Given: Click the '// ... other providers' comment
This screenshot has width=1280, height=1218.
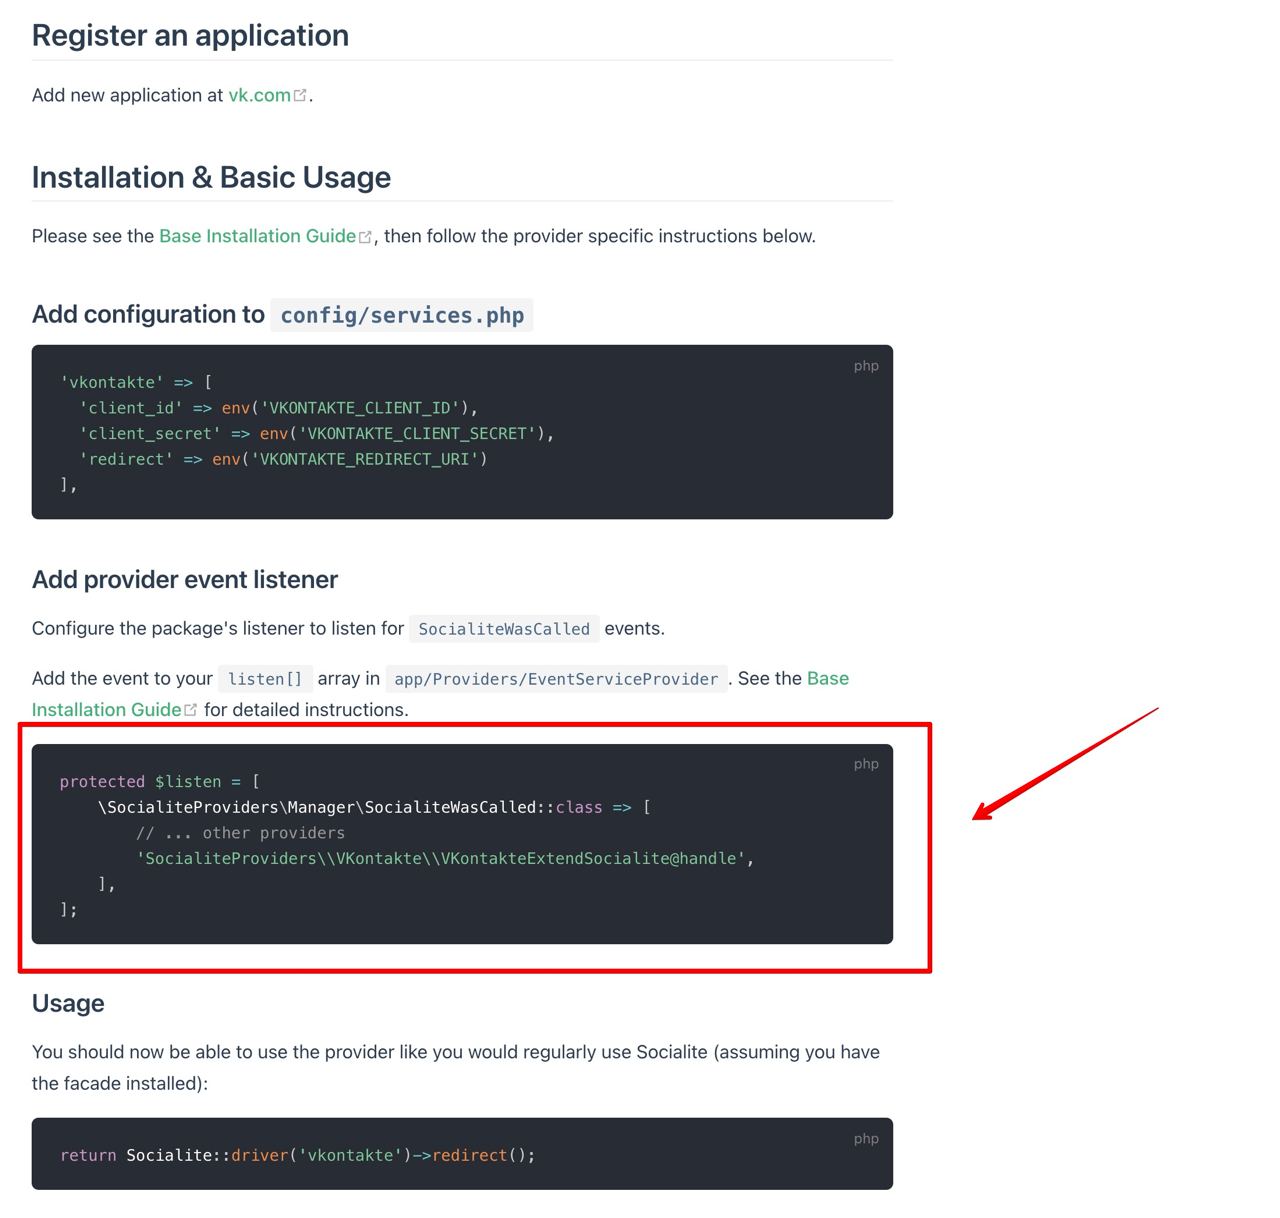Looking at the screenshot, I should pos(241,833).
